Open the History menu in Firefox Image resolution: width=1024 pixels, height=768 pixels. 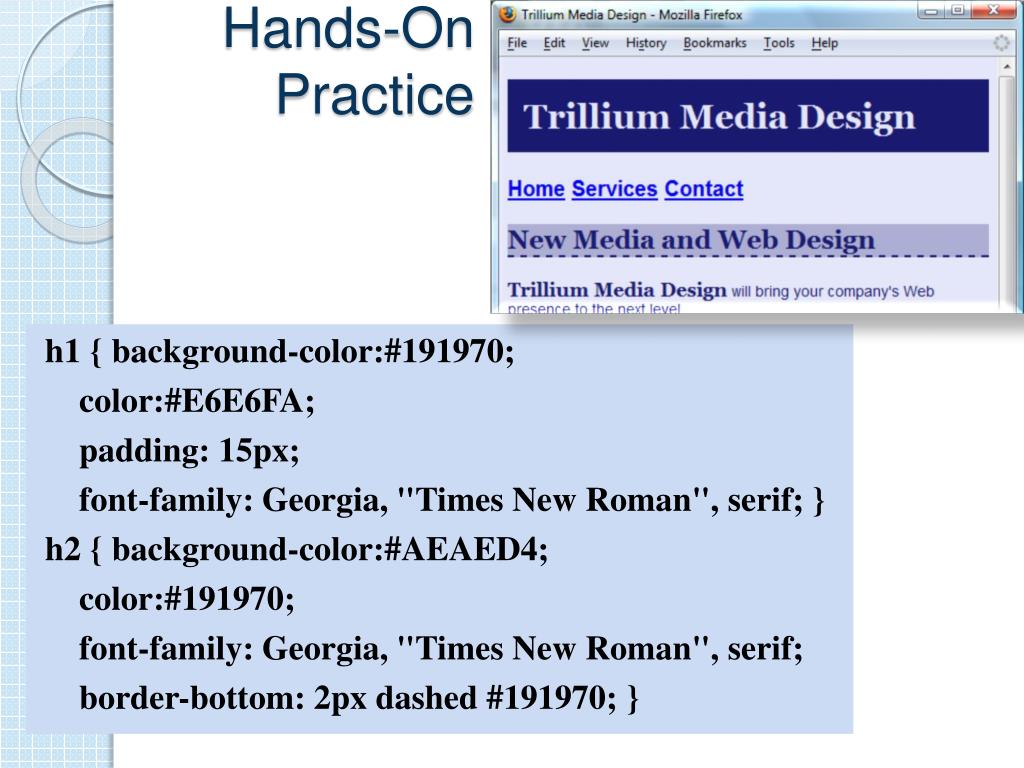[647, 43]
